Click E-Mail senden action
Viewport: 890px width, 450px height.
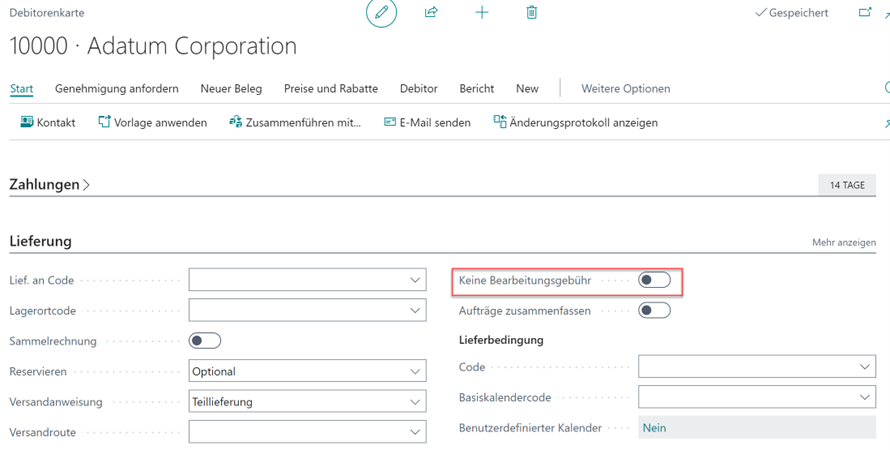(x=427, y=122)
